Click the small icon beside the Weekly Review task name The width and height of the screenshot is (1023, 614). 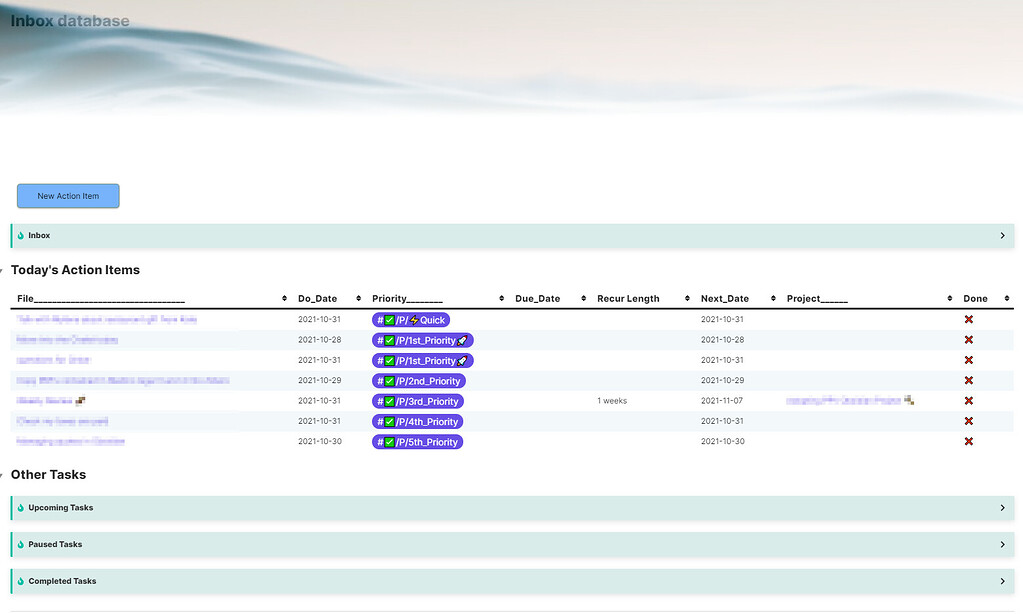tap(82, 401)
